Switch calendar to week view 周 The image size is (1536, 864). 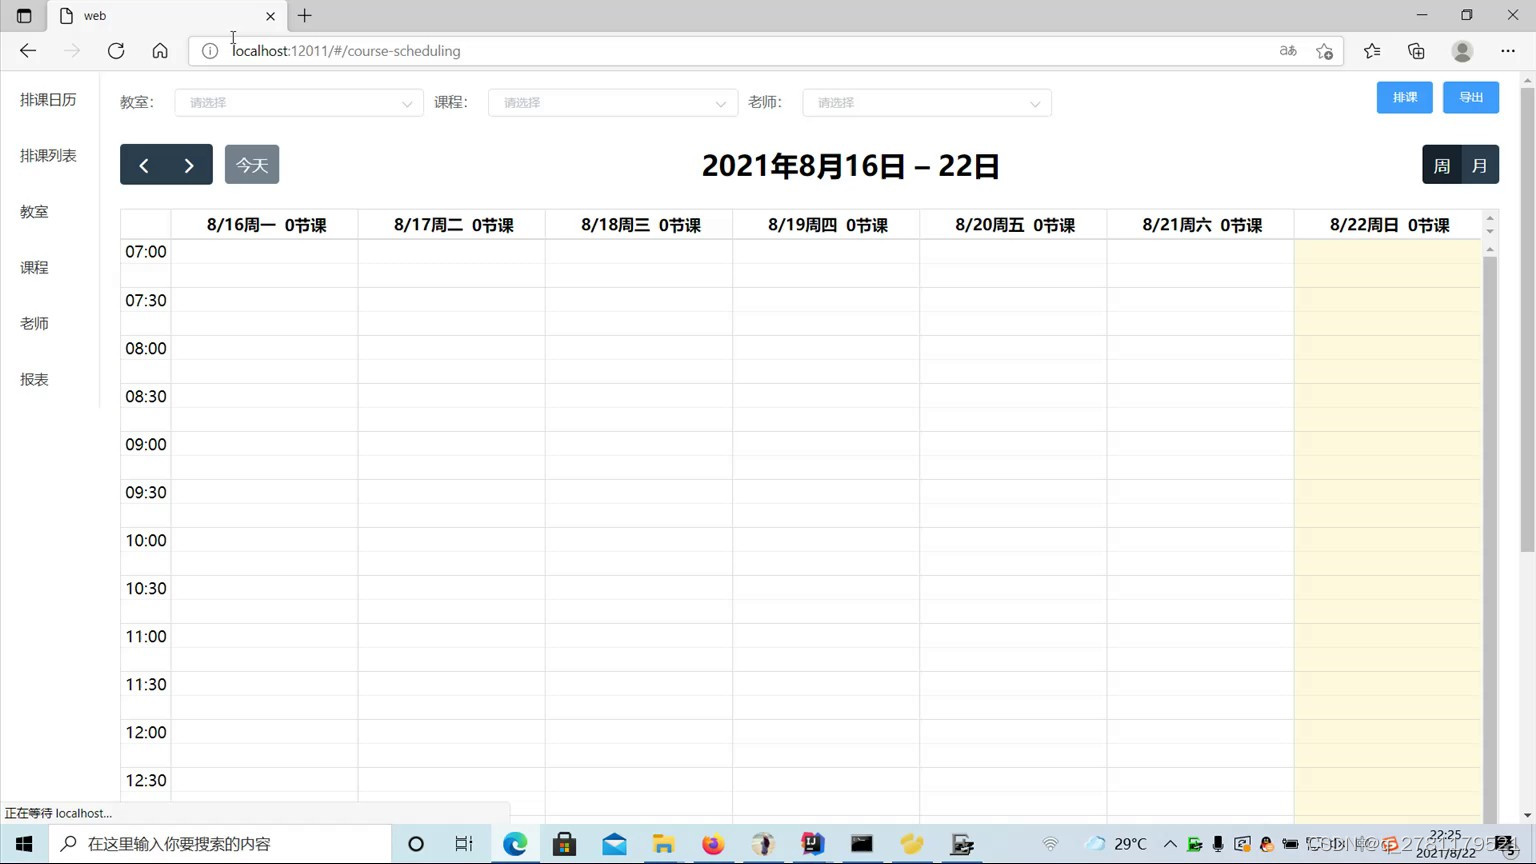coord(1442,165)
